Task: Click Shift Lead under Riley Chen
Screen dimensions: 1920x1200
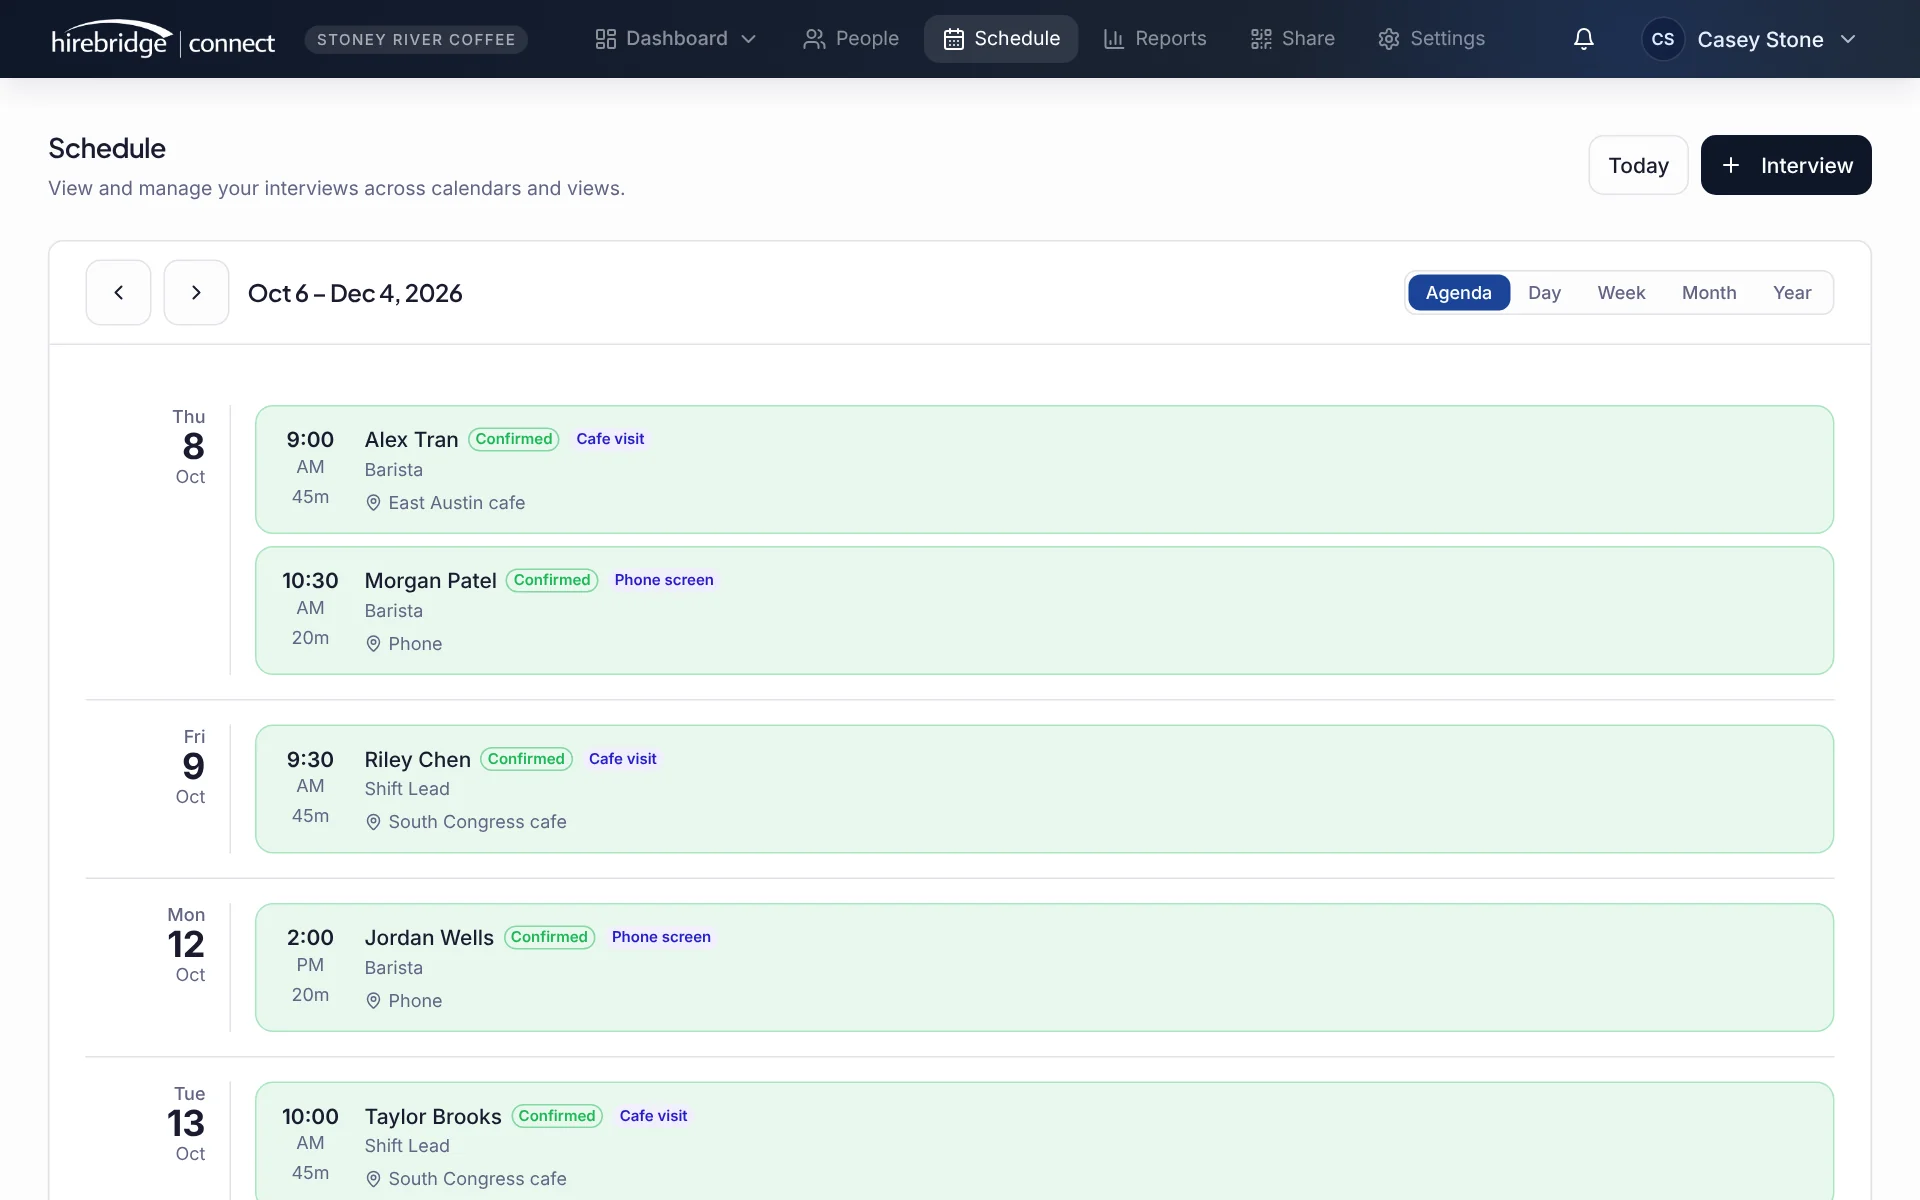Action: (x=407, y=789)
